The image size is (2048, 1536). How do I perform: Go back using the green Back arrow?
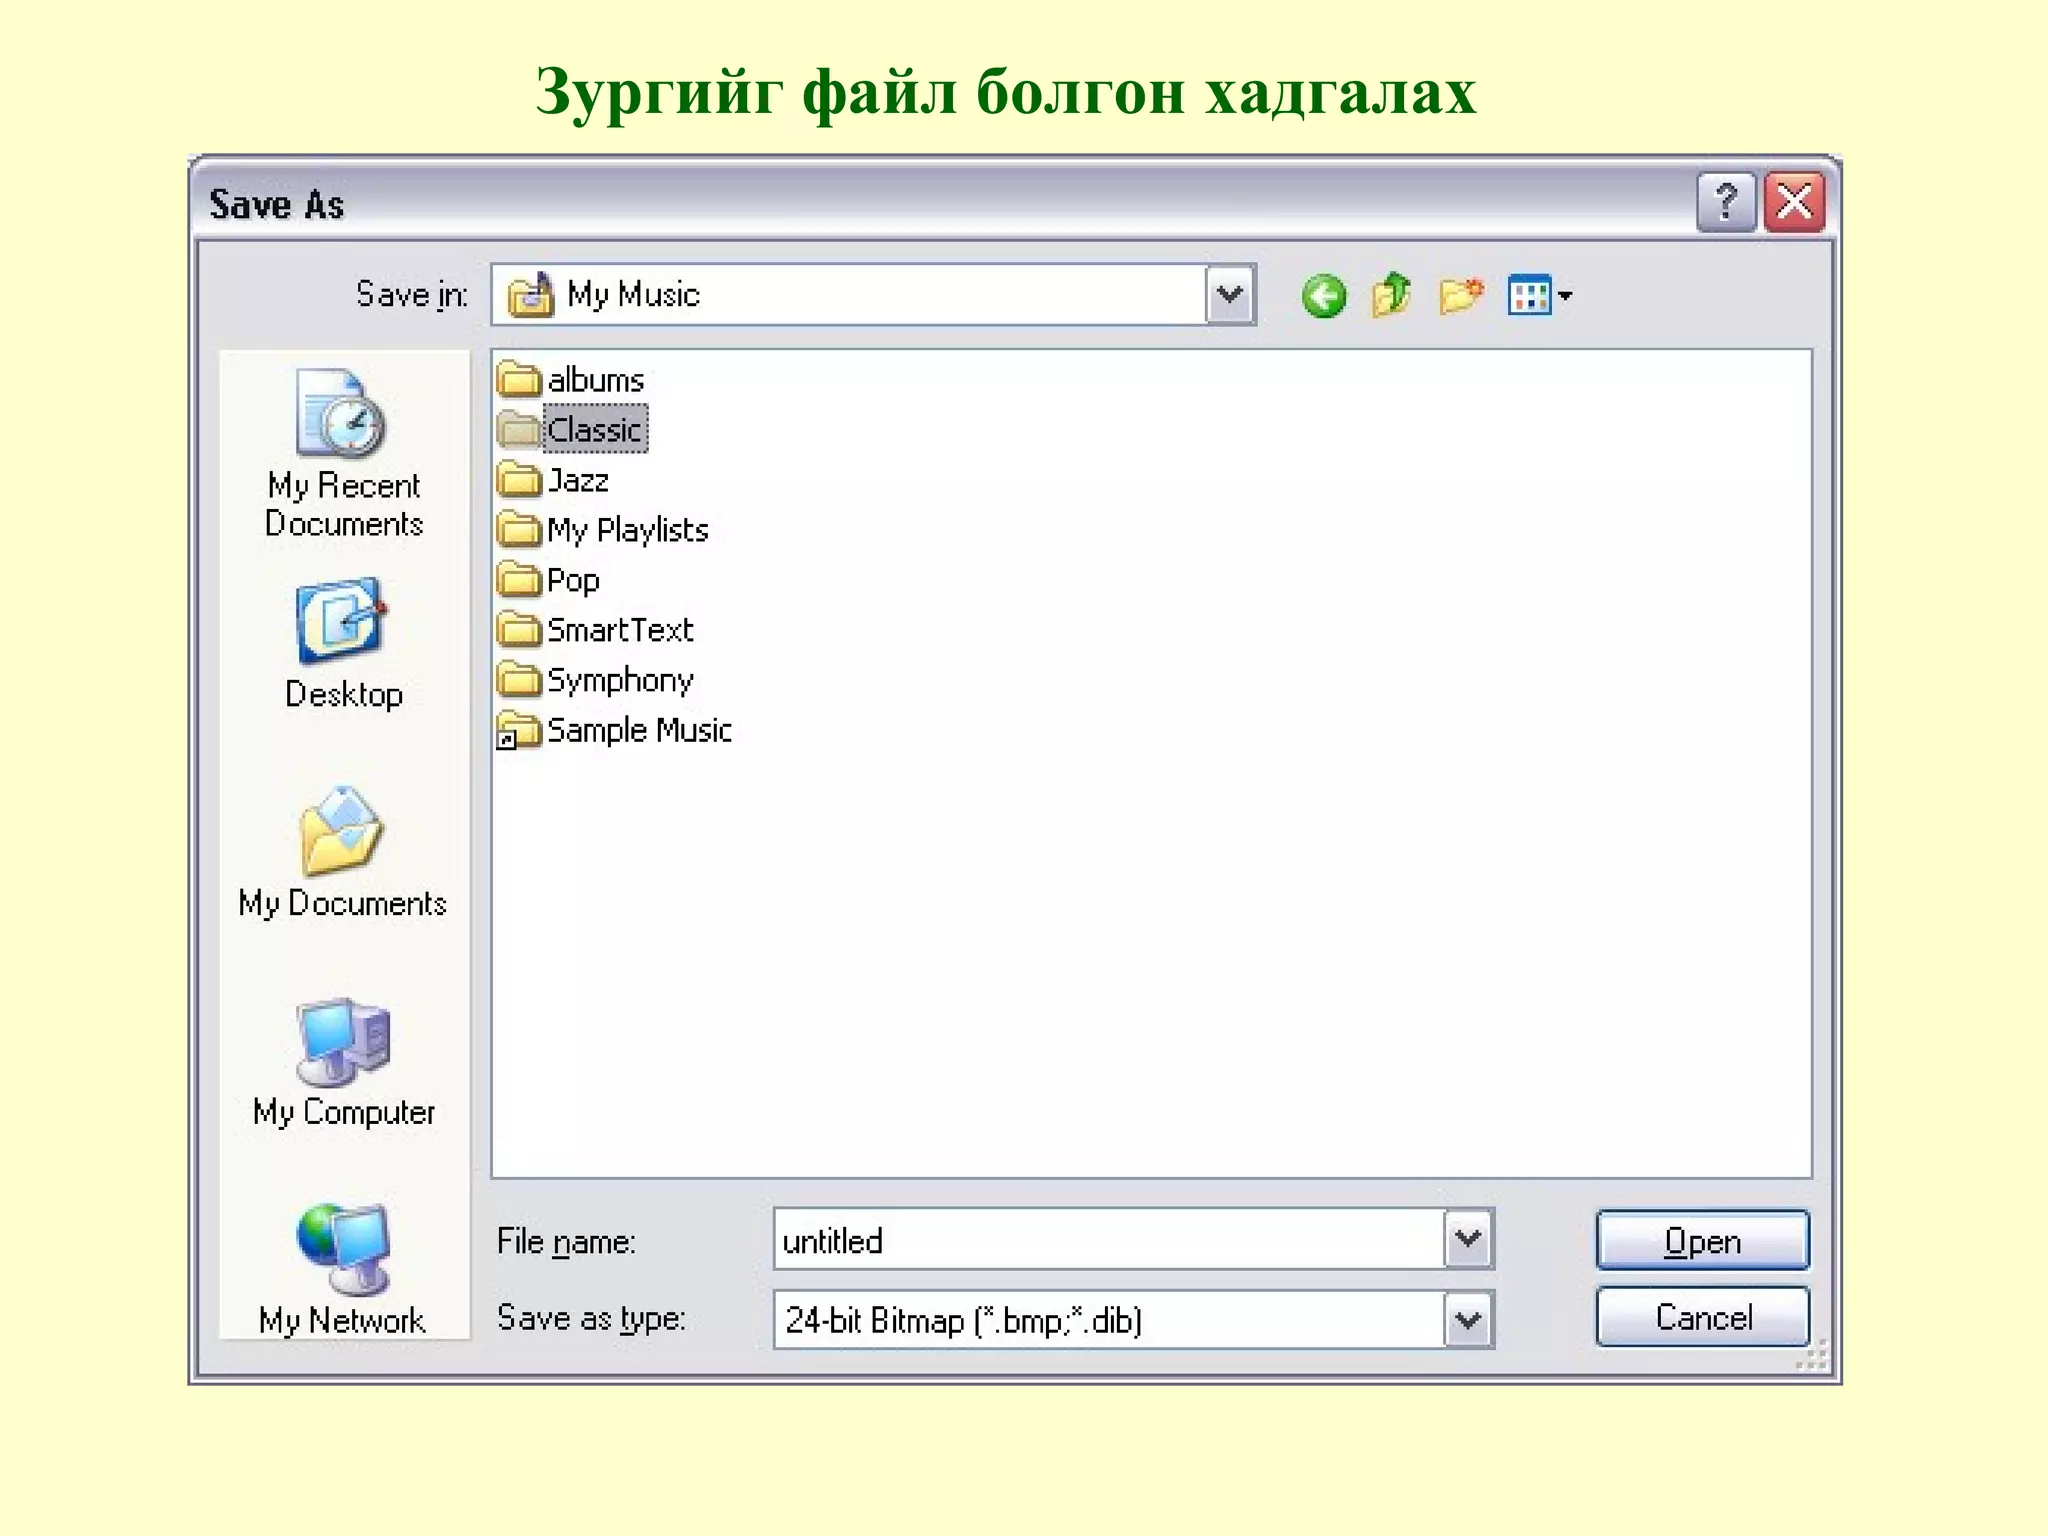(x=1324, y=296)
